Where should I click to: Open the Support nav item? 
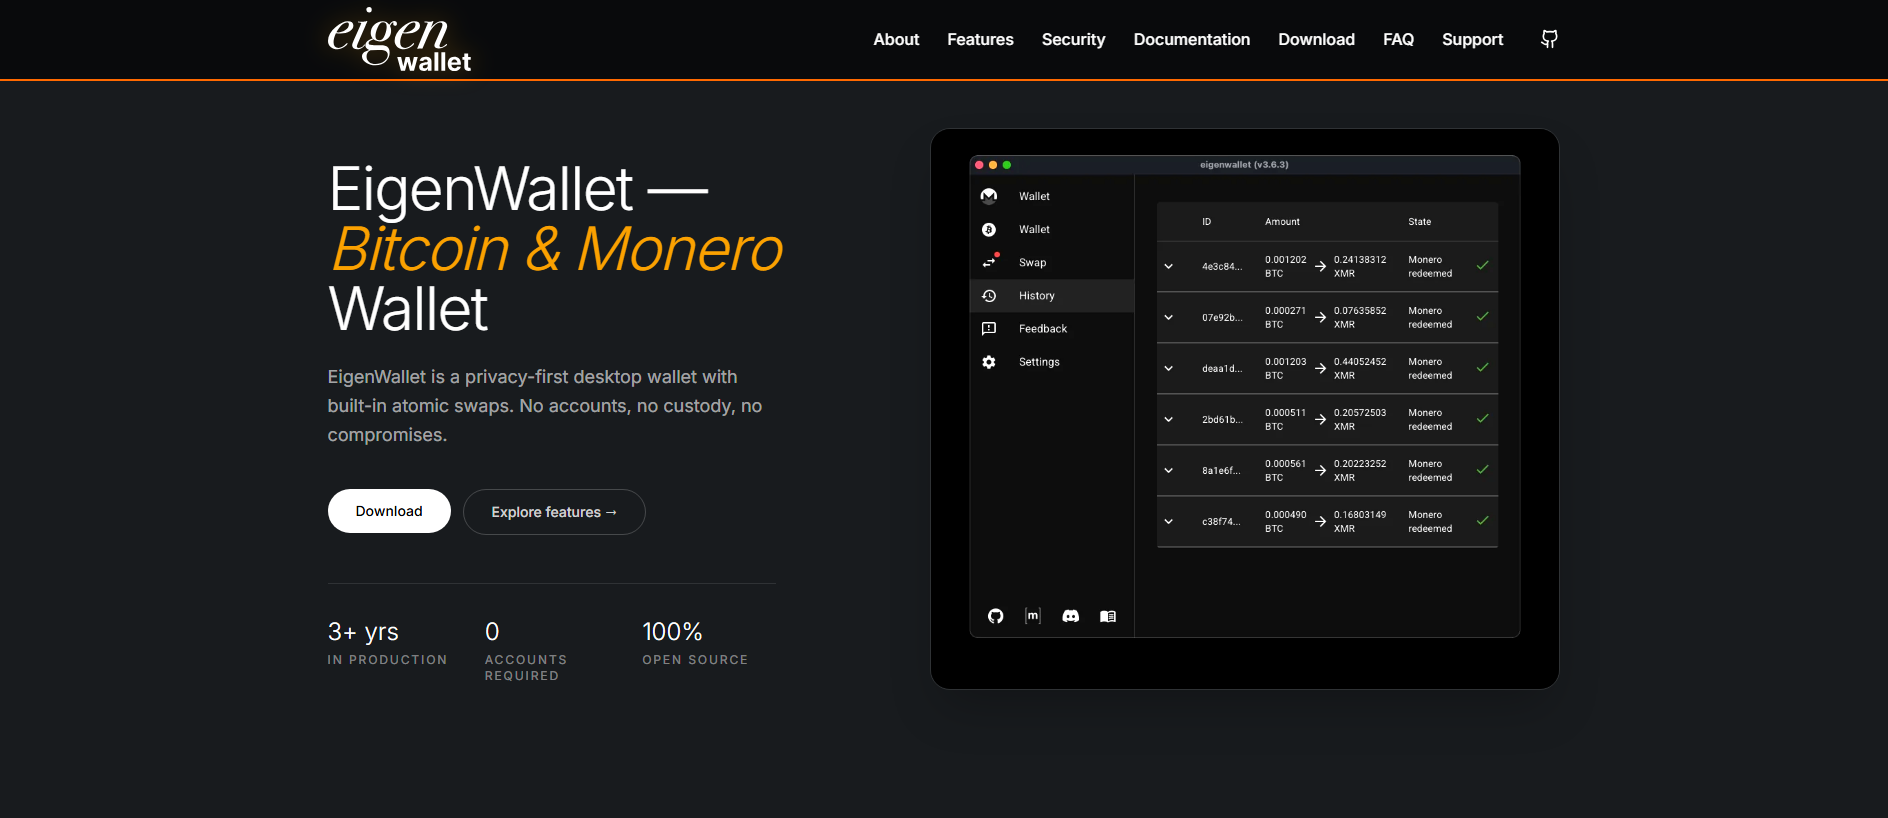tap(1472, 39)
